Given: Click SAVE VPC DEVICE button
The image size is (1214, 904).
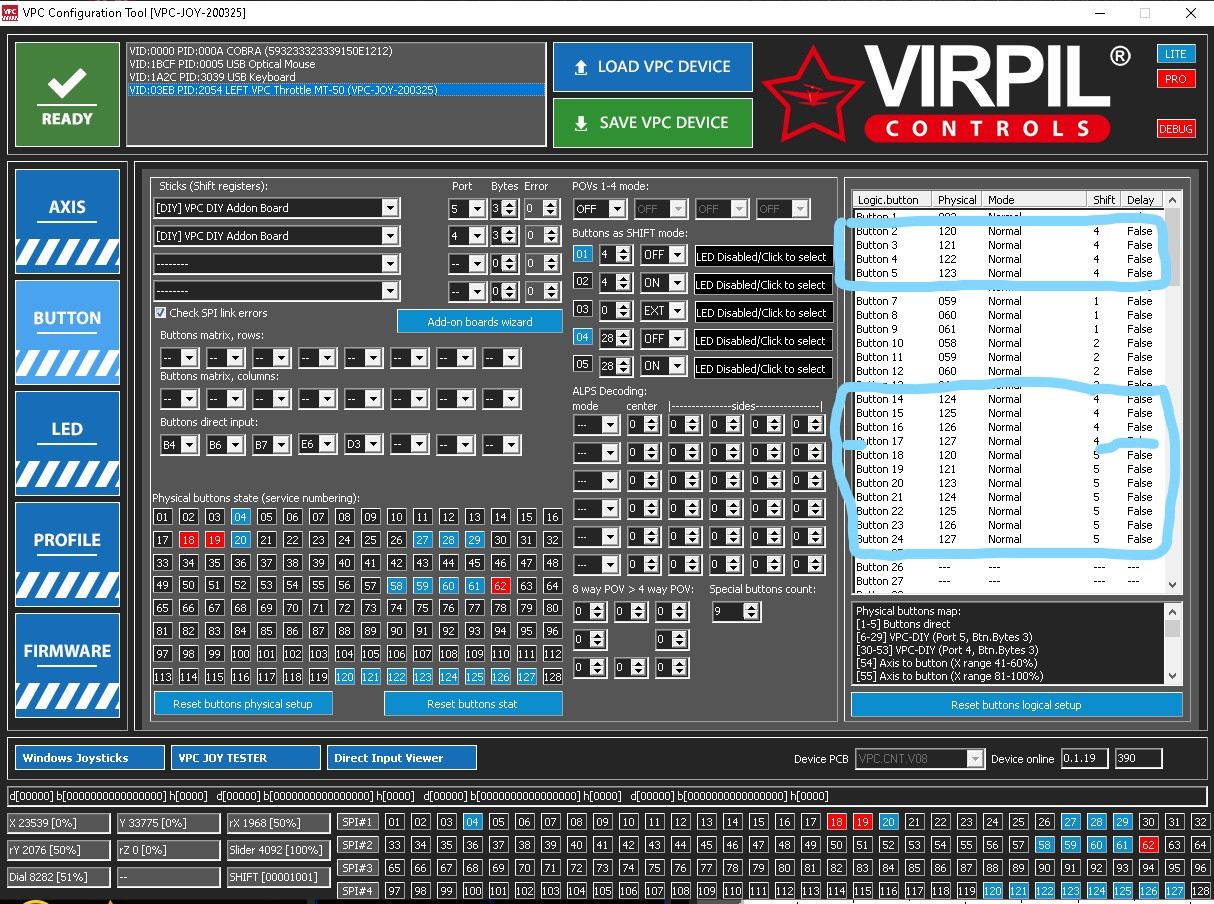Looking at the screenshot, I should (x=652, y=123).
